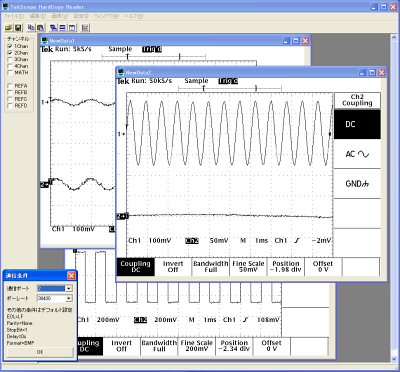
Task: Click 'Invert Off' in rear bottom window
Action: 122,346
